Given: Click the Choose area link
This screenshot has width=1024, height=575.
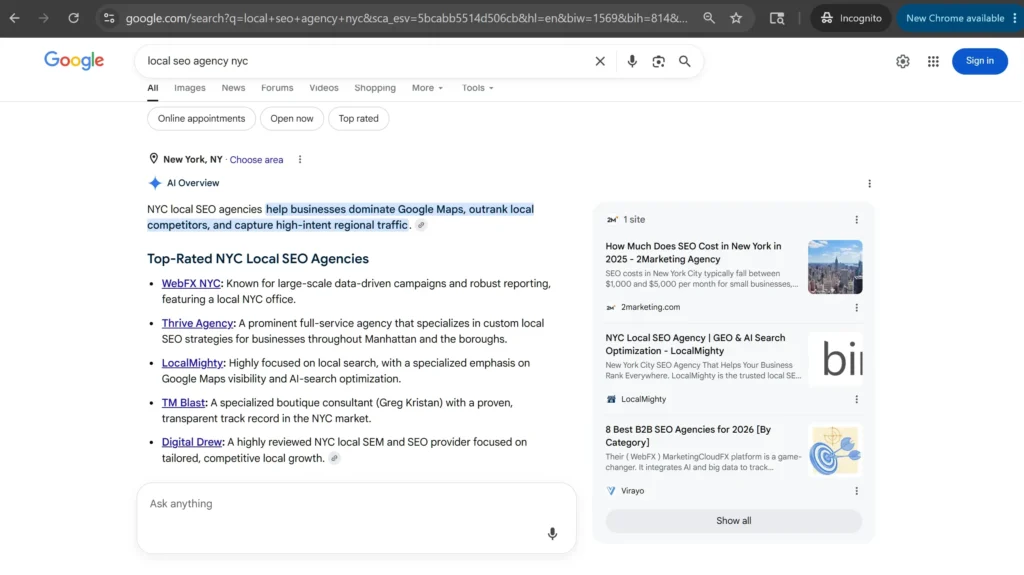Looking at the screenshot, I should [x=256, y=159].
